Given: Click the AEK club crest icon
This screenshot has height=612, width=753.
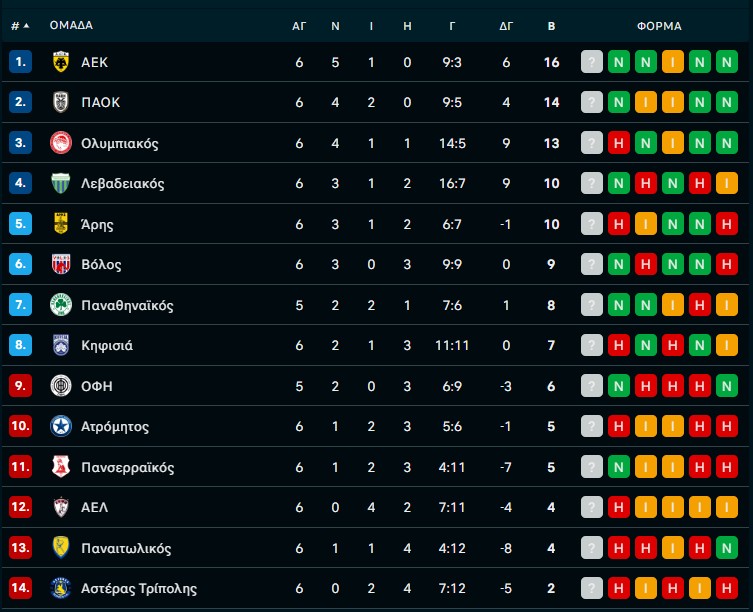Looking at the screenshot, I should click(x=61, y=62).
